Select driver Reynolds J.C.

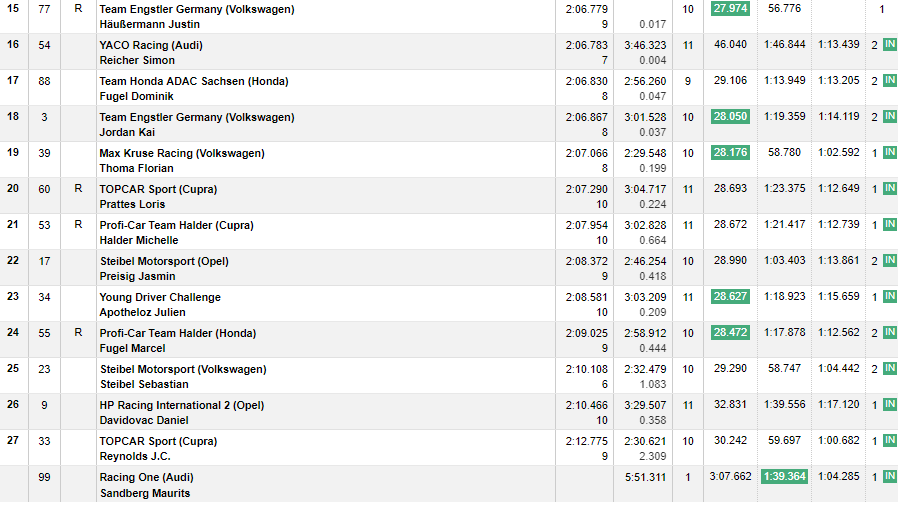pos(134,456)
